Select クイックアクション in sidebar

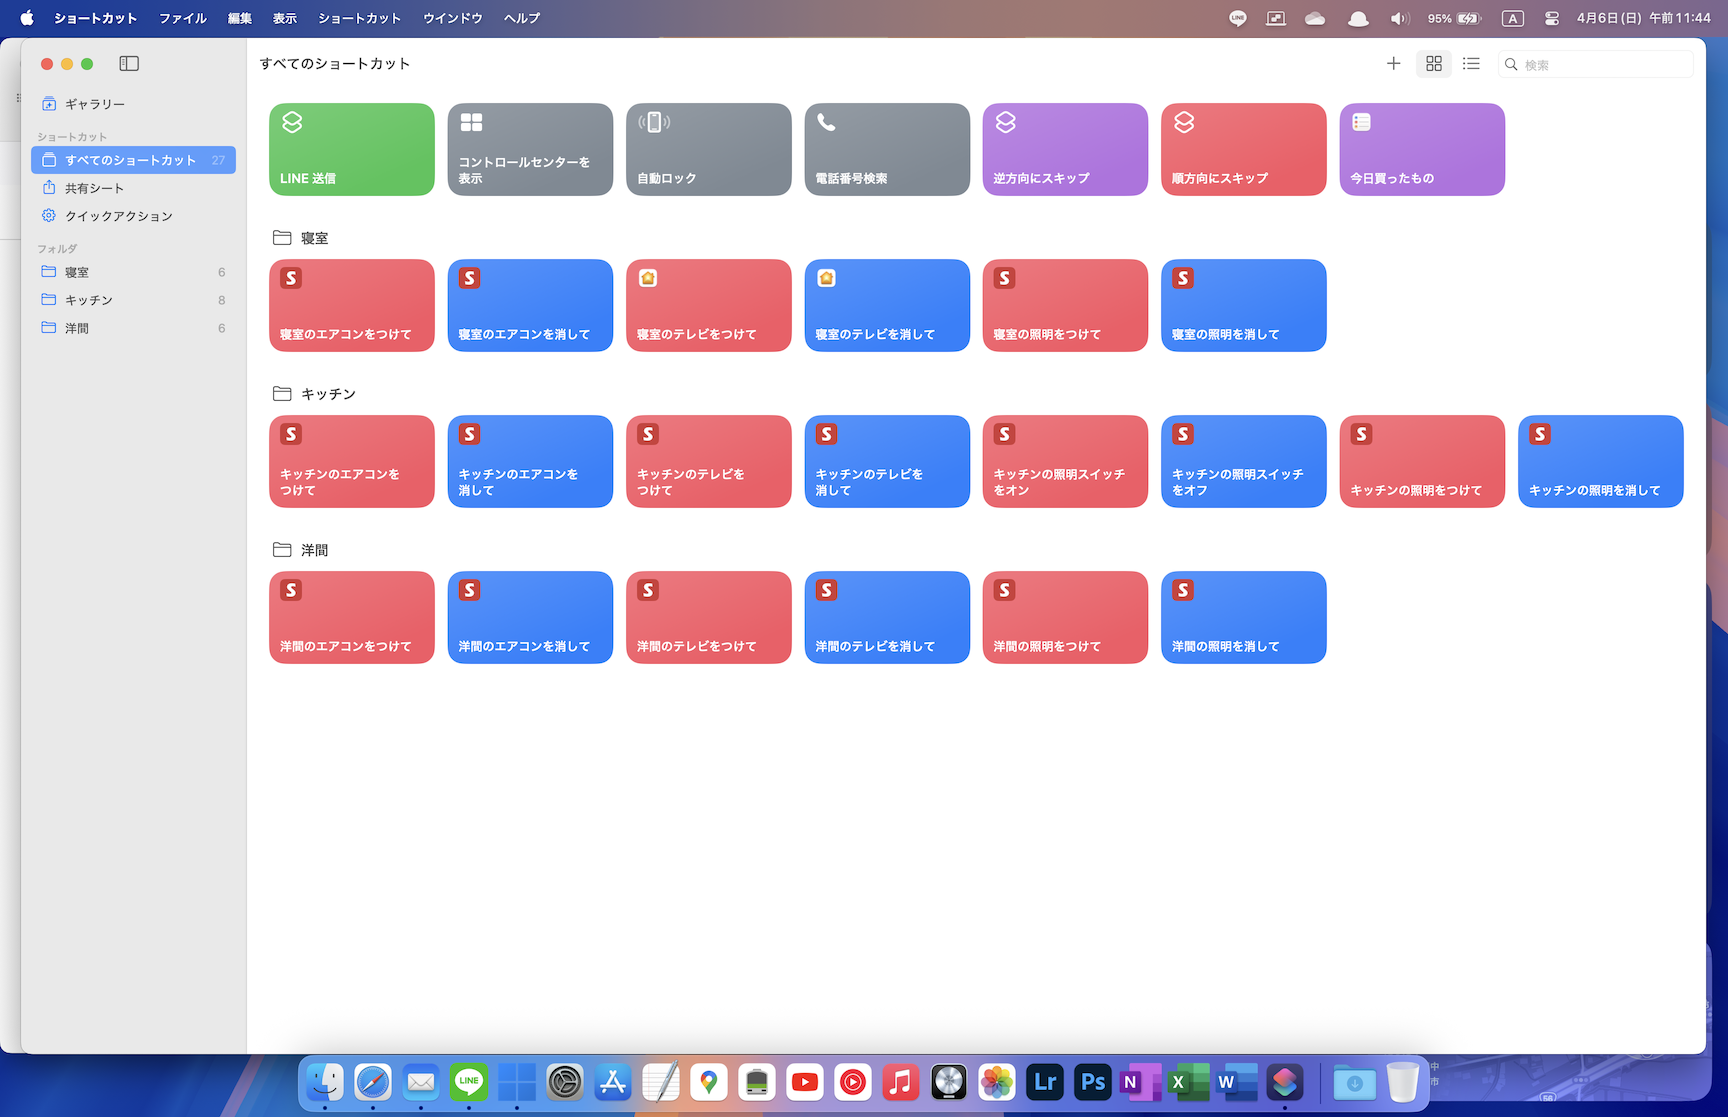pyautogui.click(x=118, y=216)
